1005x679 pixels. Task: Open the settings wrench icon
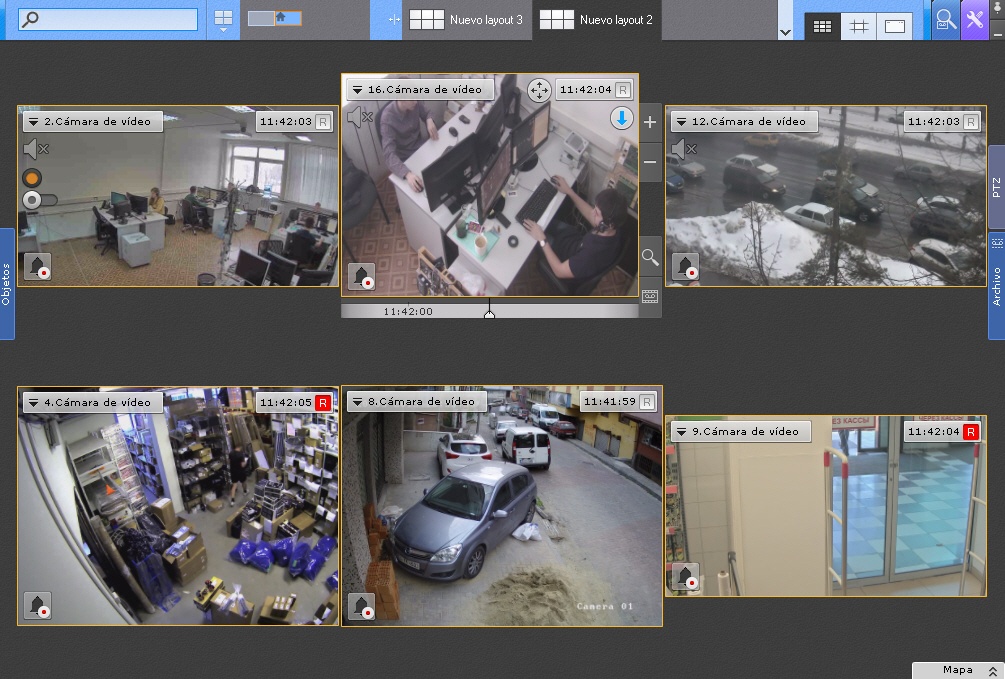pyautogui.click(x=975, y=20)
